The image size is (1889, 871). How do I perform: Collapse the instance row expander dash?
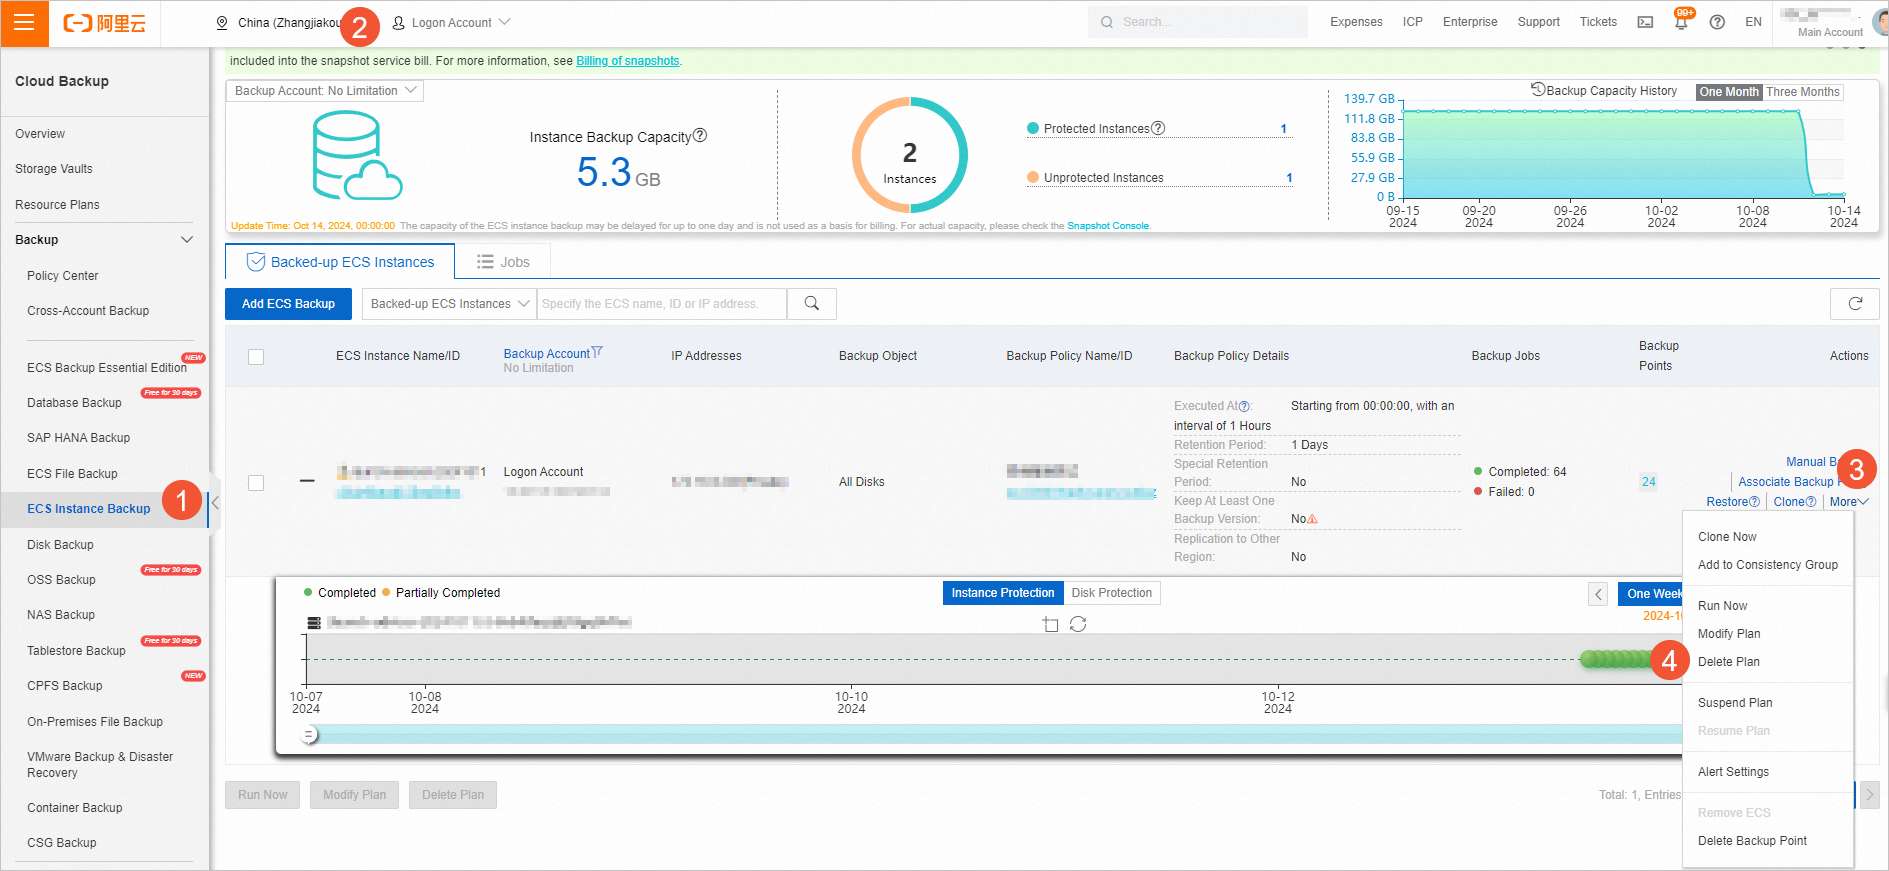coord(307,482)
